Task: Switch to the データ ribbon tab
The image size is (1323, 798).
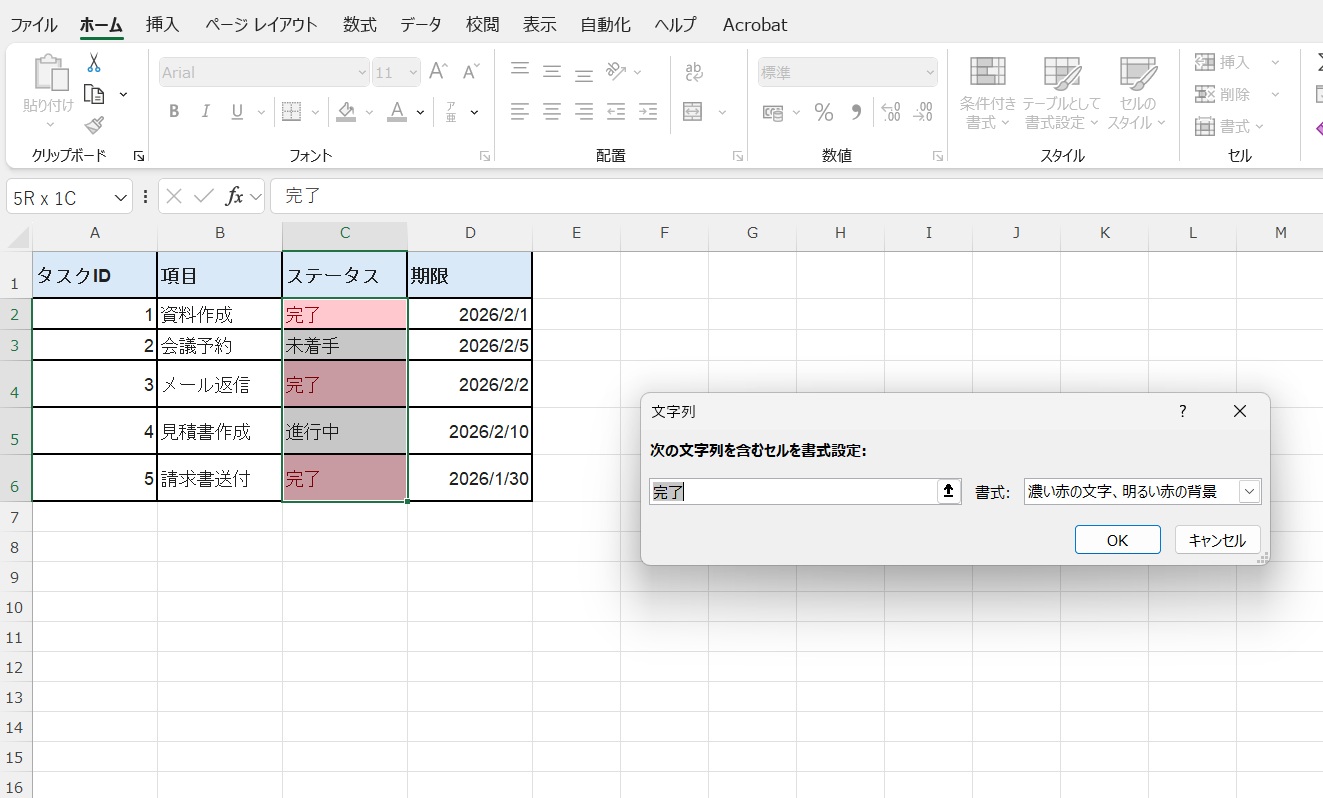Action: click(420, 24)
